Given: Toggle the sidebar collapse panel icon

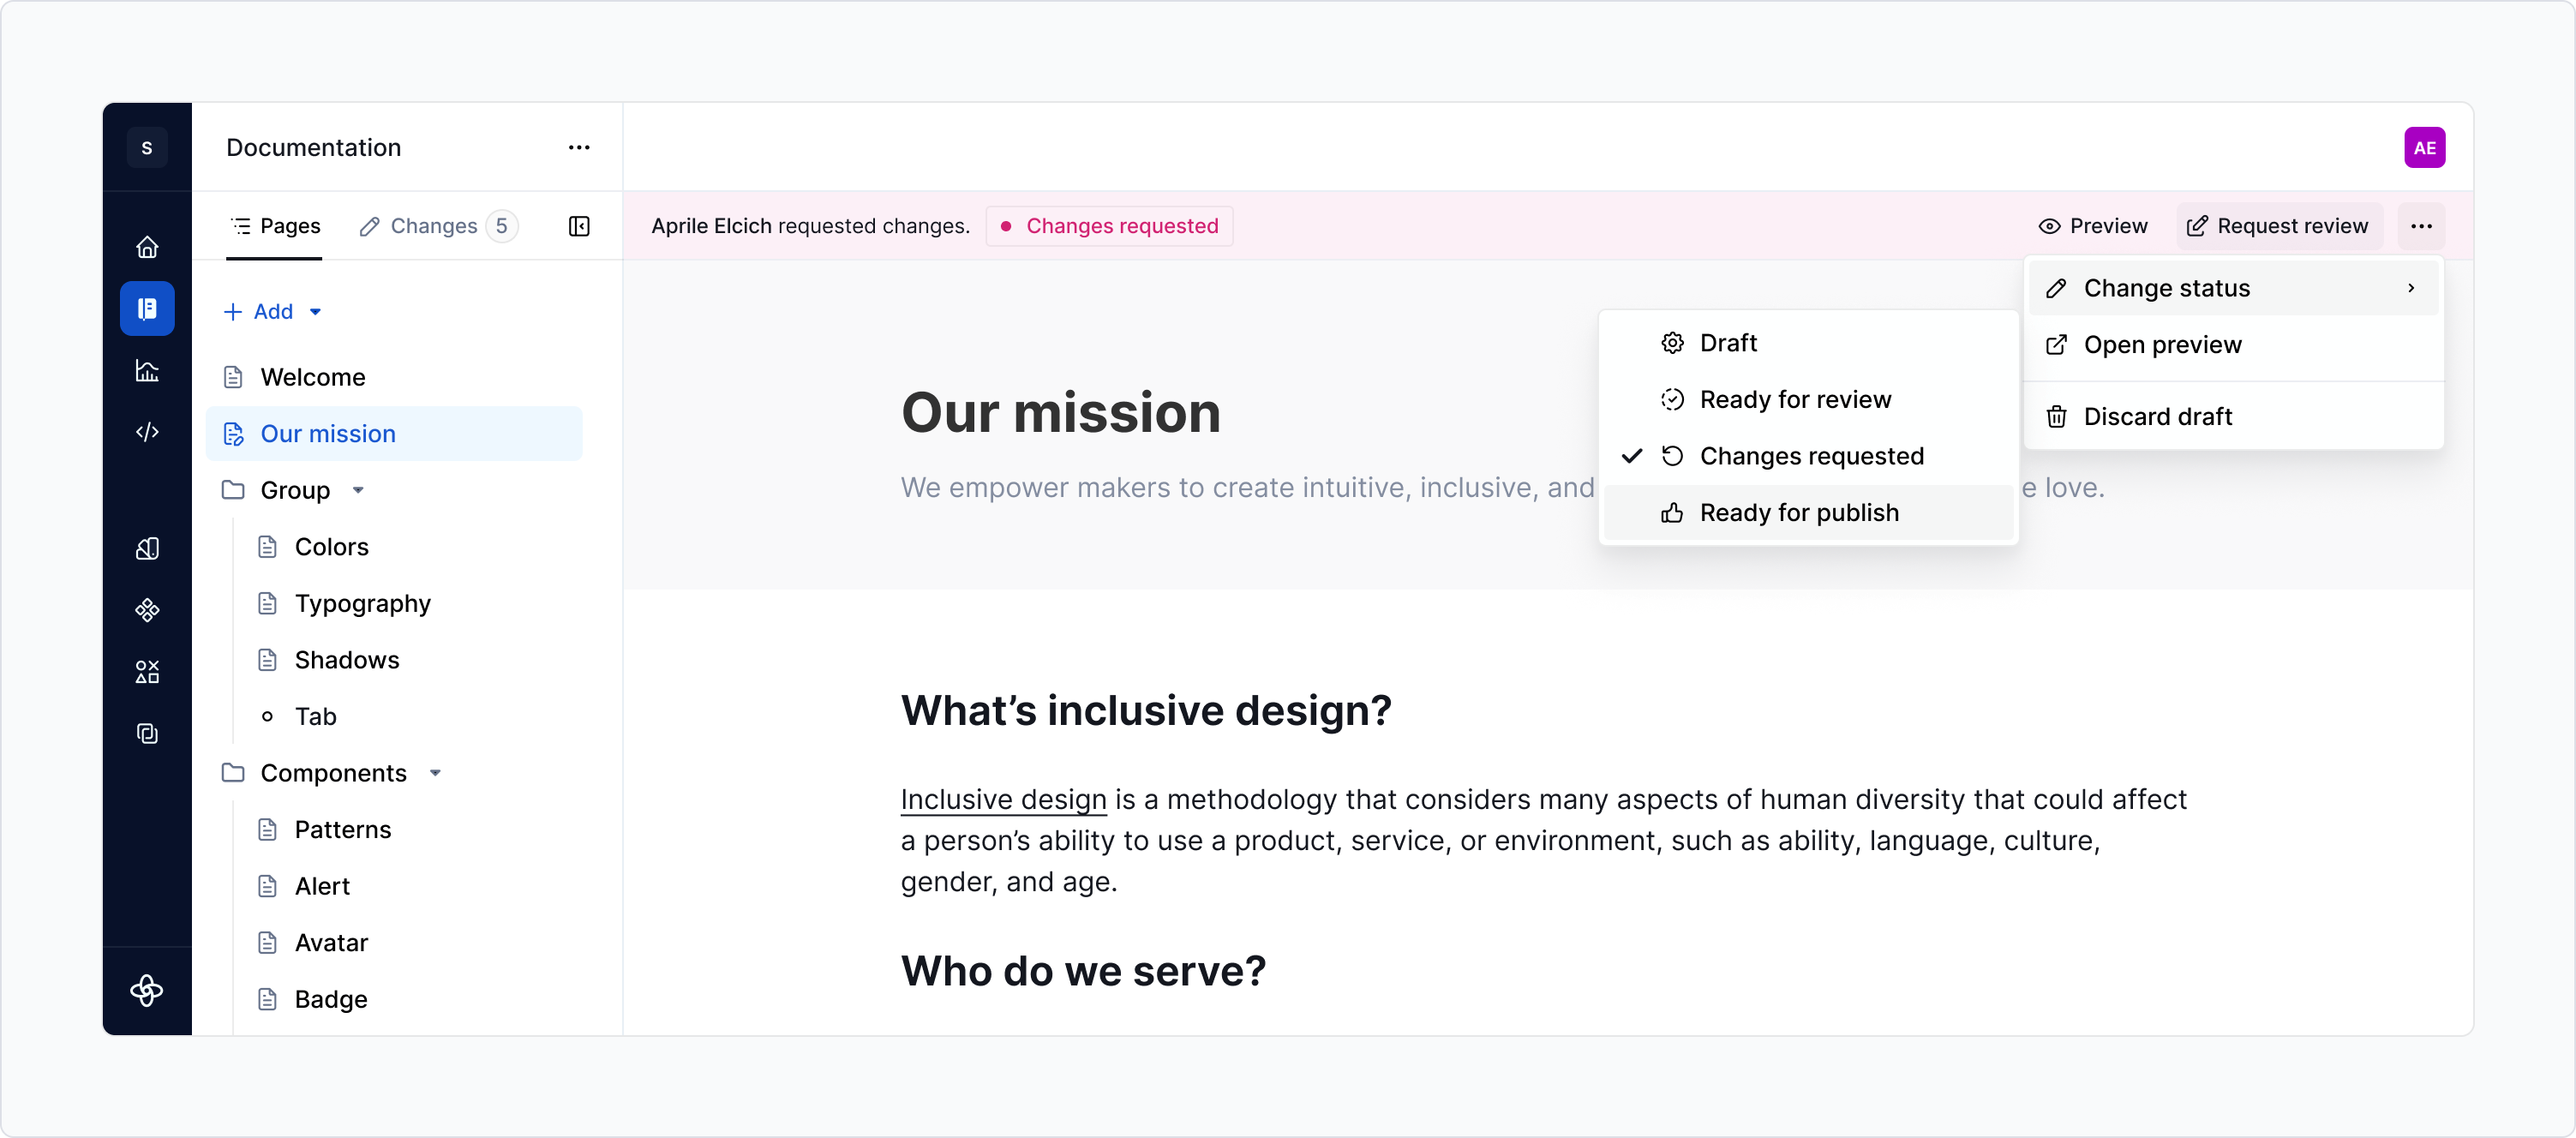Looking at the screenshot, I should click(579, 226).
